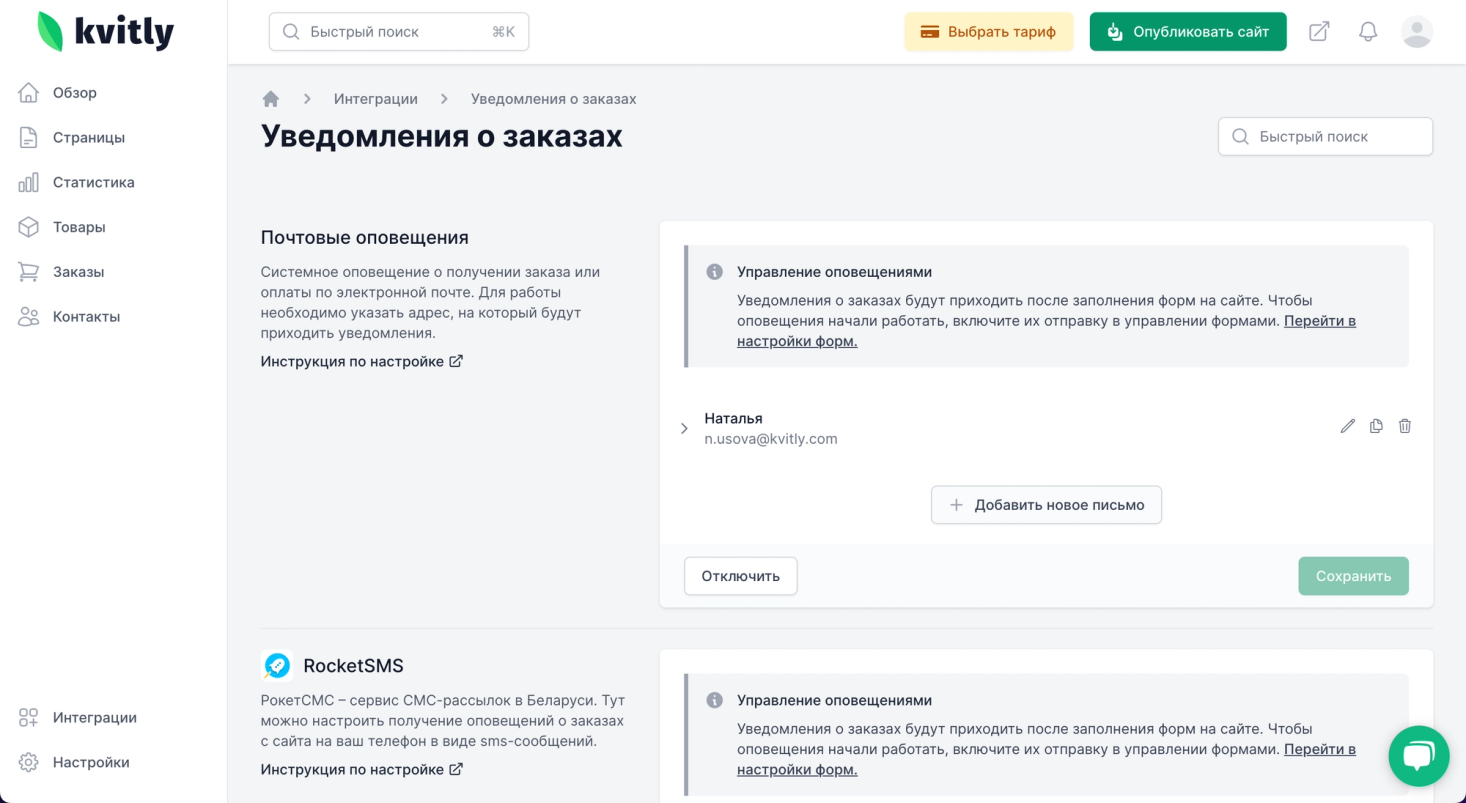Click Уведомления о заказах breadcrumb
The width and height of the screenshot is (1466, 803).
coord(553,99)
